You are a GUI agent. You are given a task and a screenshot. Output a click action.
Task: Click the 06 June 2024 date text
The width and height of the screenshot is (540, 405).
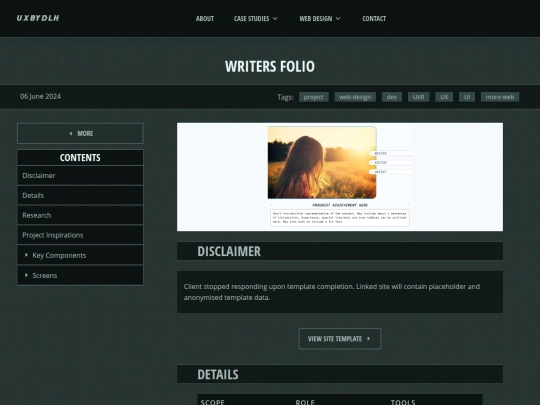[40, 96]
